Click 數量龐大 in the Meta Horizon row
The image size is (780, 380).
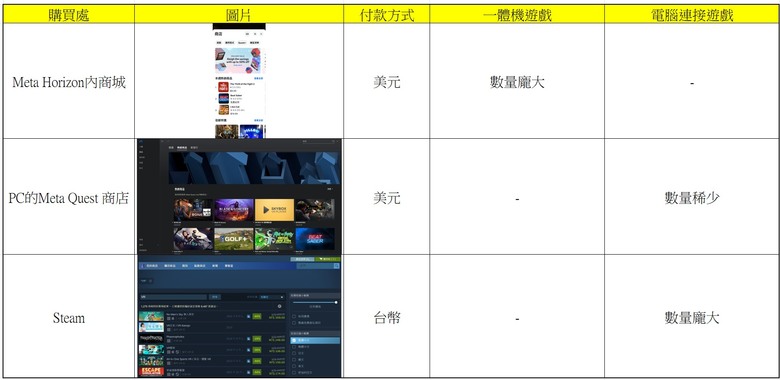point(517,82)
